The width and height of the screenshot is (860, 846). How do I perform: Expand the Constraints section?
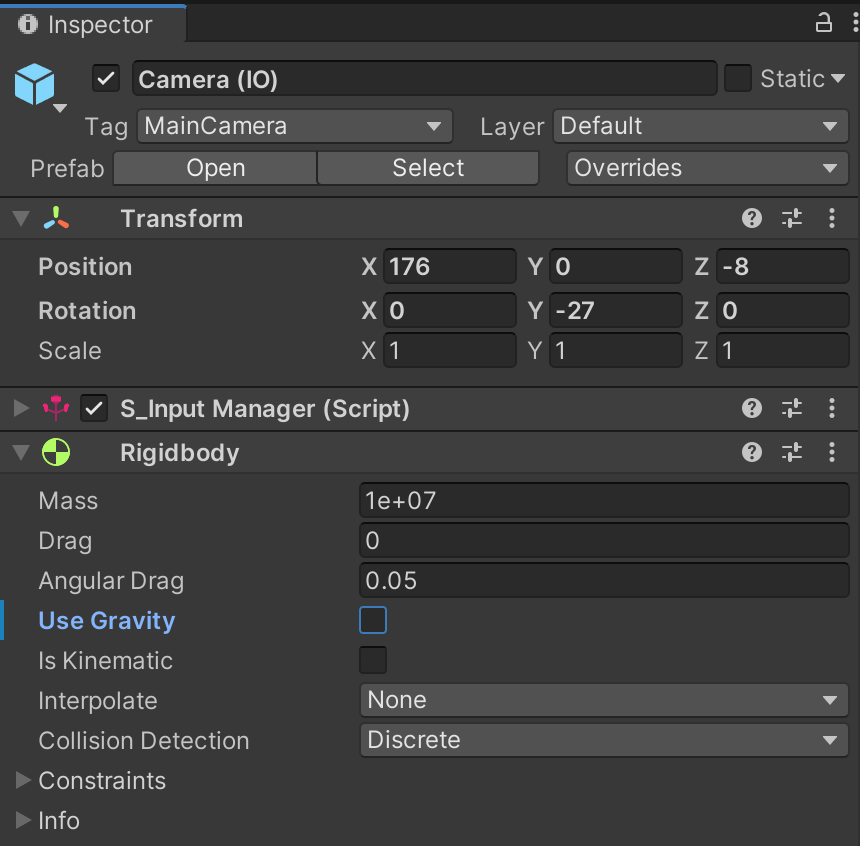pos(24,780)
